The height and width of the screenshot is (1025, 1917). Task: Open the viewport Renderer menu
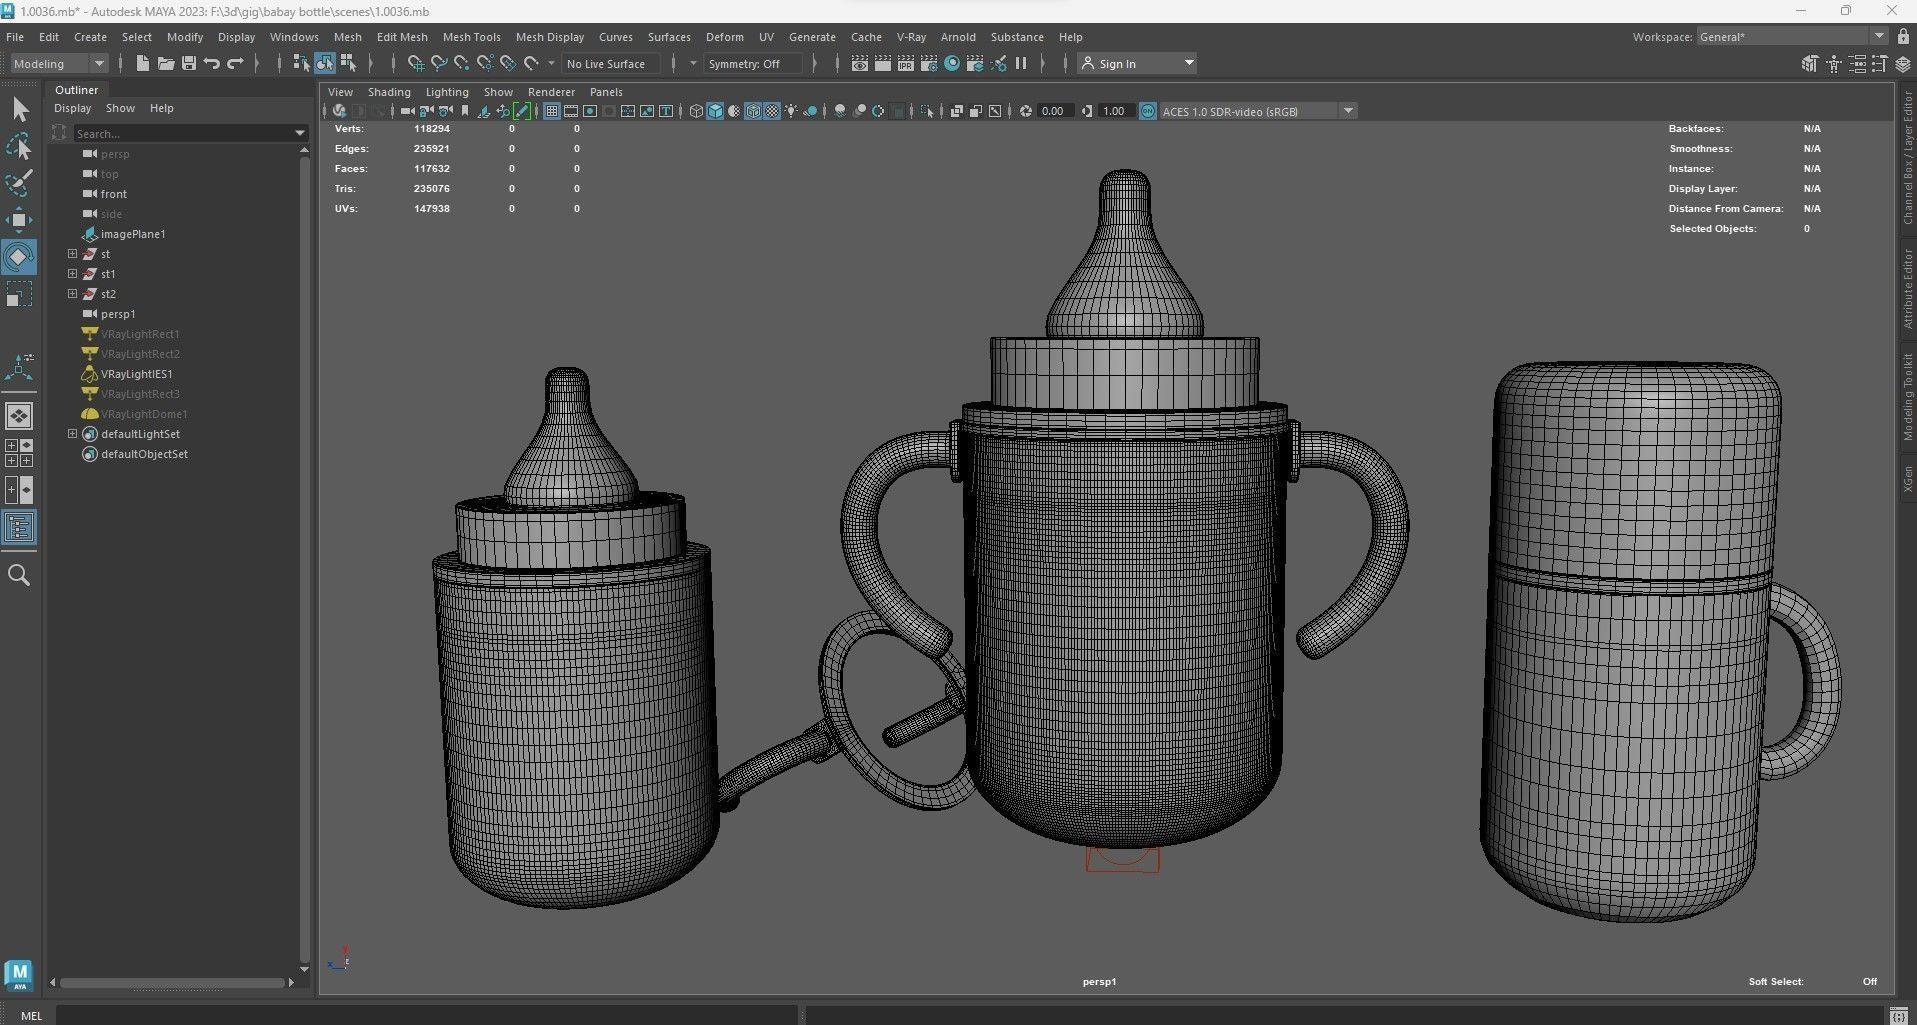pyautogui.click(x=551, y=92)
